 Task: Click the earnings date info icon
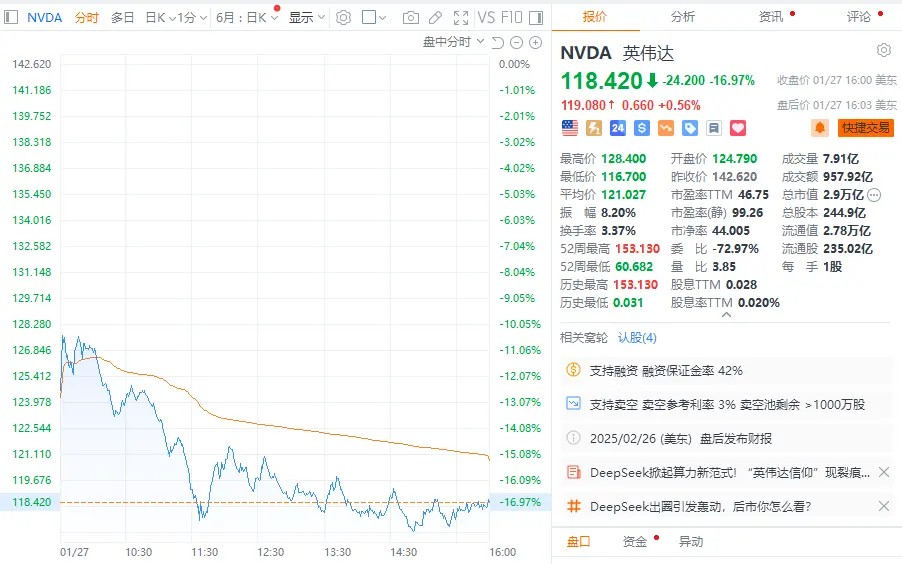[x=574, y=438]
